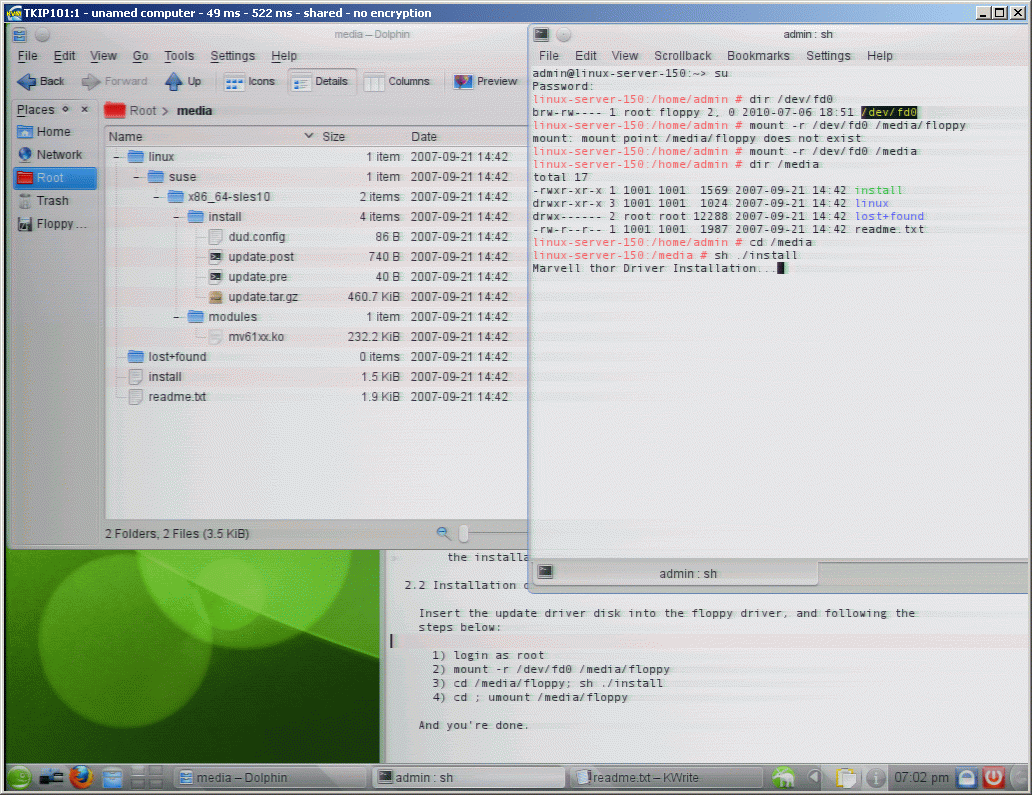Switch to admin : sh taskbar entry
1032x795 pixels.
pos(469,778)
